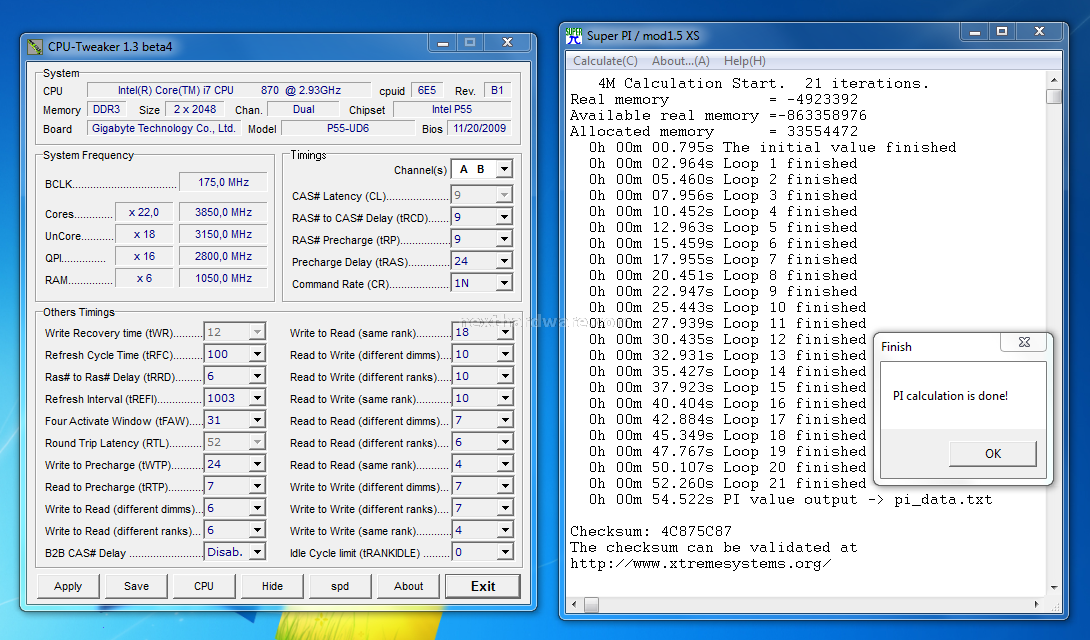Image resolution: width=1090 pixels, height=640 pixels.
Task: Click the Model P55-UD6 field
Action: [x=348, y=129]
